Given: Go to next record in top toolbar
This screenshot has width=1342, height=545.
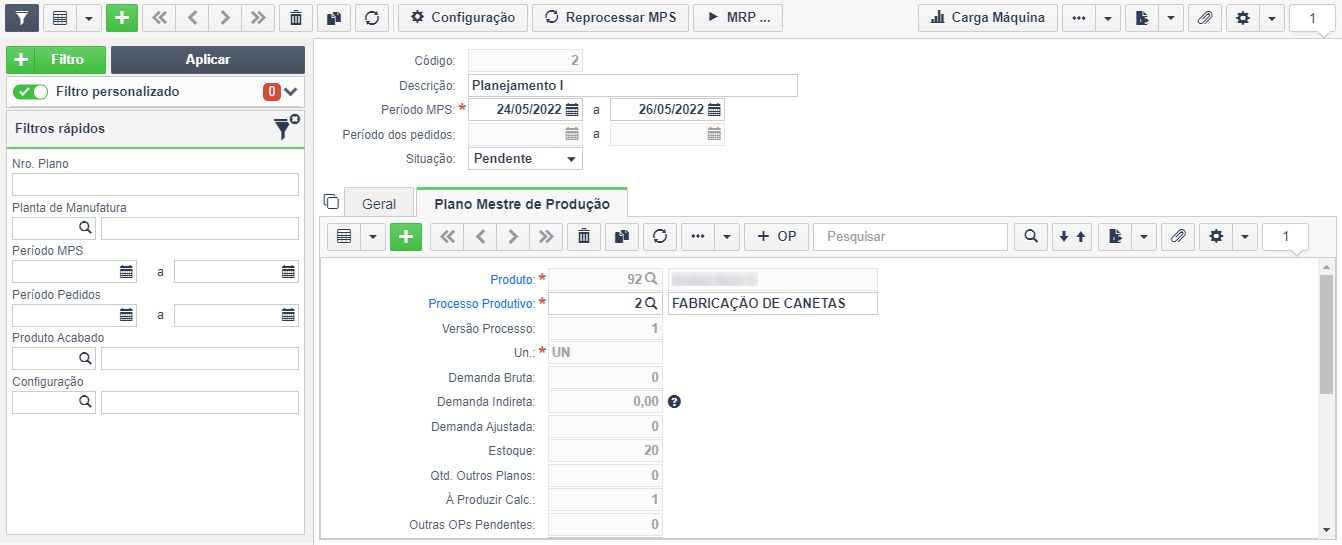Looking at the screenshot, I should (x=224, y=17).
